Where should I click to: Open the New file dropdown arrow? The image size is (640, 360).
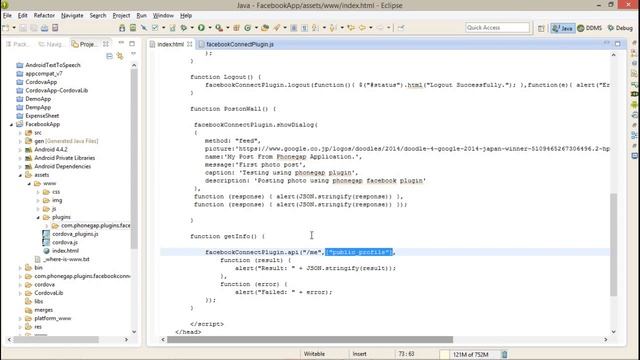pos(14,28)
